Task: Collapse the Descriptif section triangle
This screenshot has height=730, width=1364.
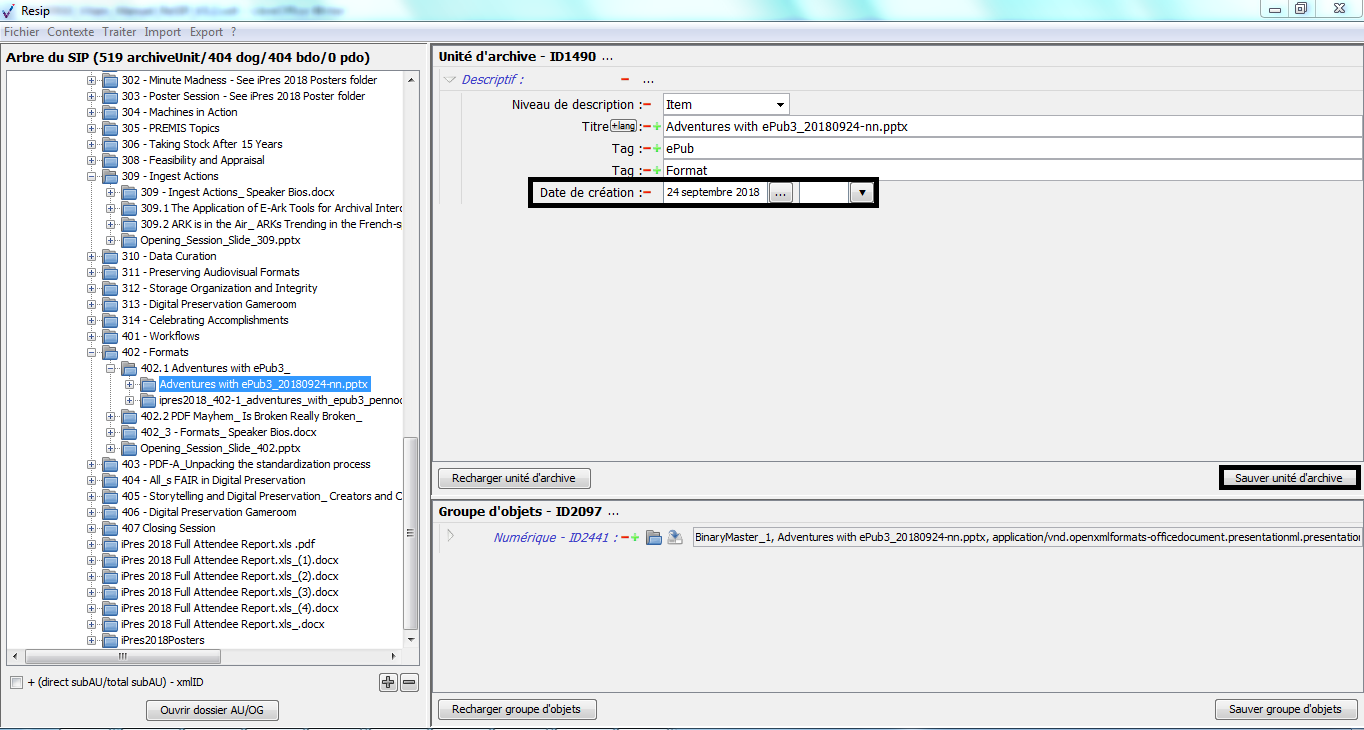Action: point(450,80)
